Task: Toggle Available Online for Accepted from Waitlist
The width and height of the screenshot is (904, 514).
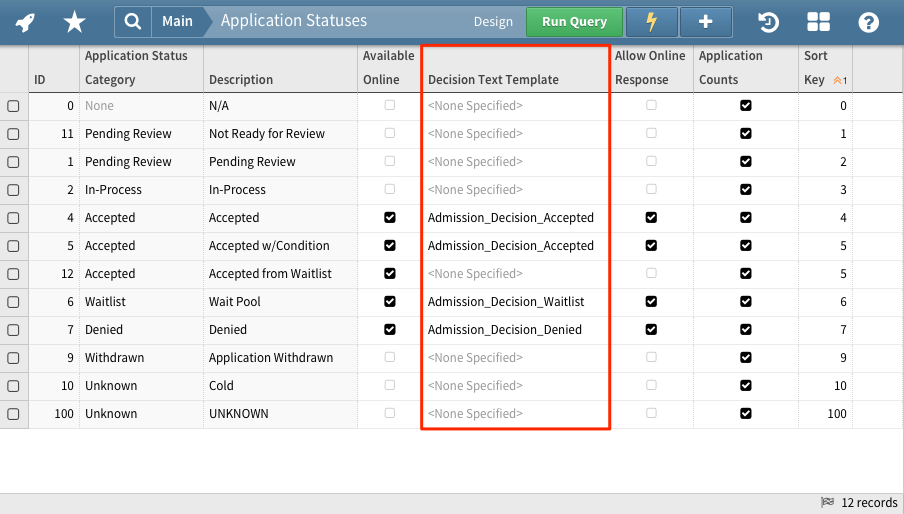Action: [x=390, y=273]
